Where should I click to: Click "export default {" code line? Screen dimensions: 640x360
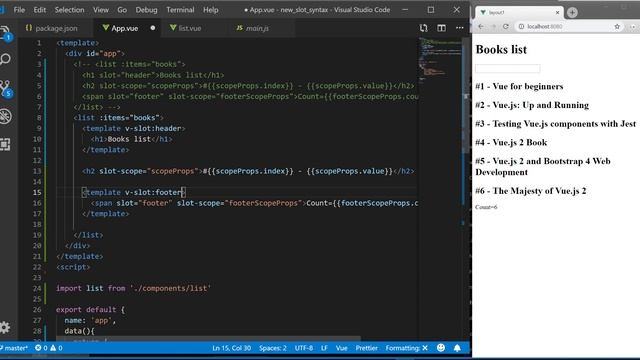click(90, 309)
